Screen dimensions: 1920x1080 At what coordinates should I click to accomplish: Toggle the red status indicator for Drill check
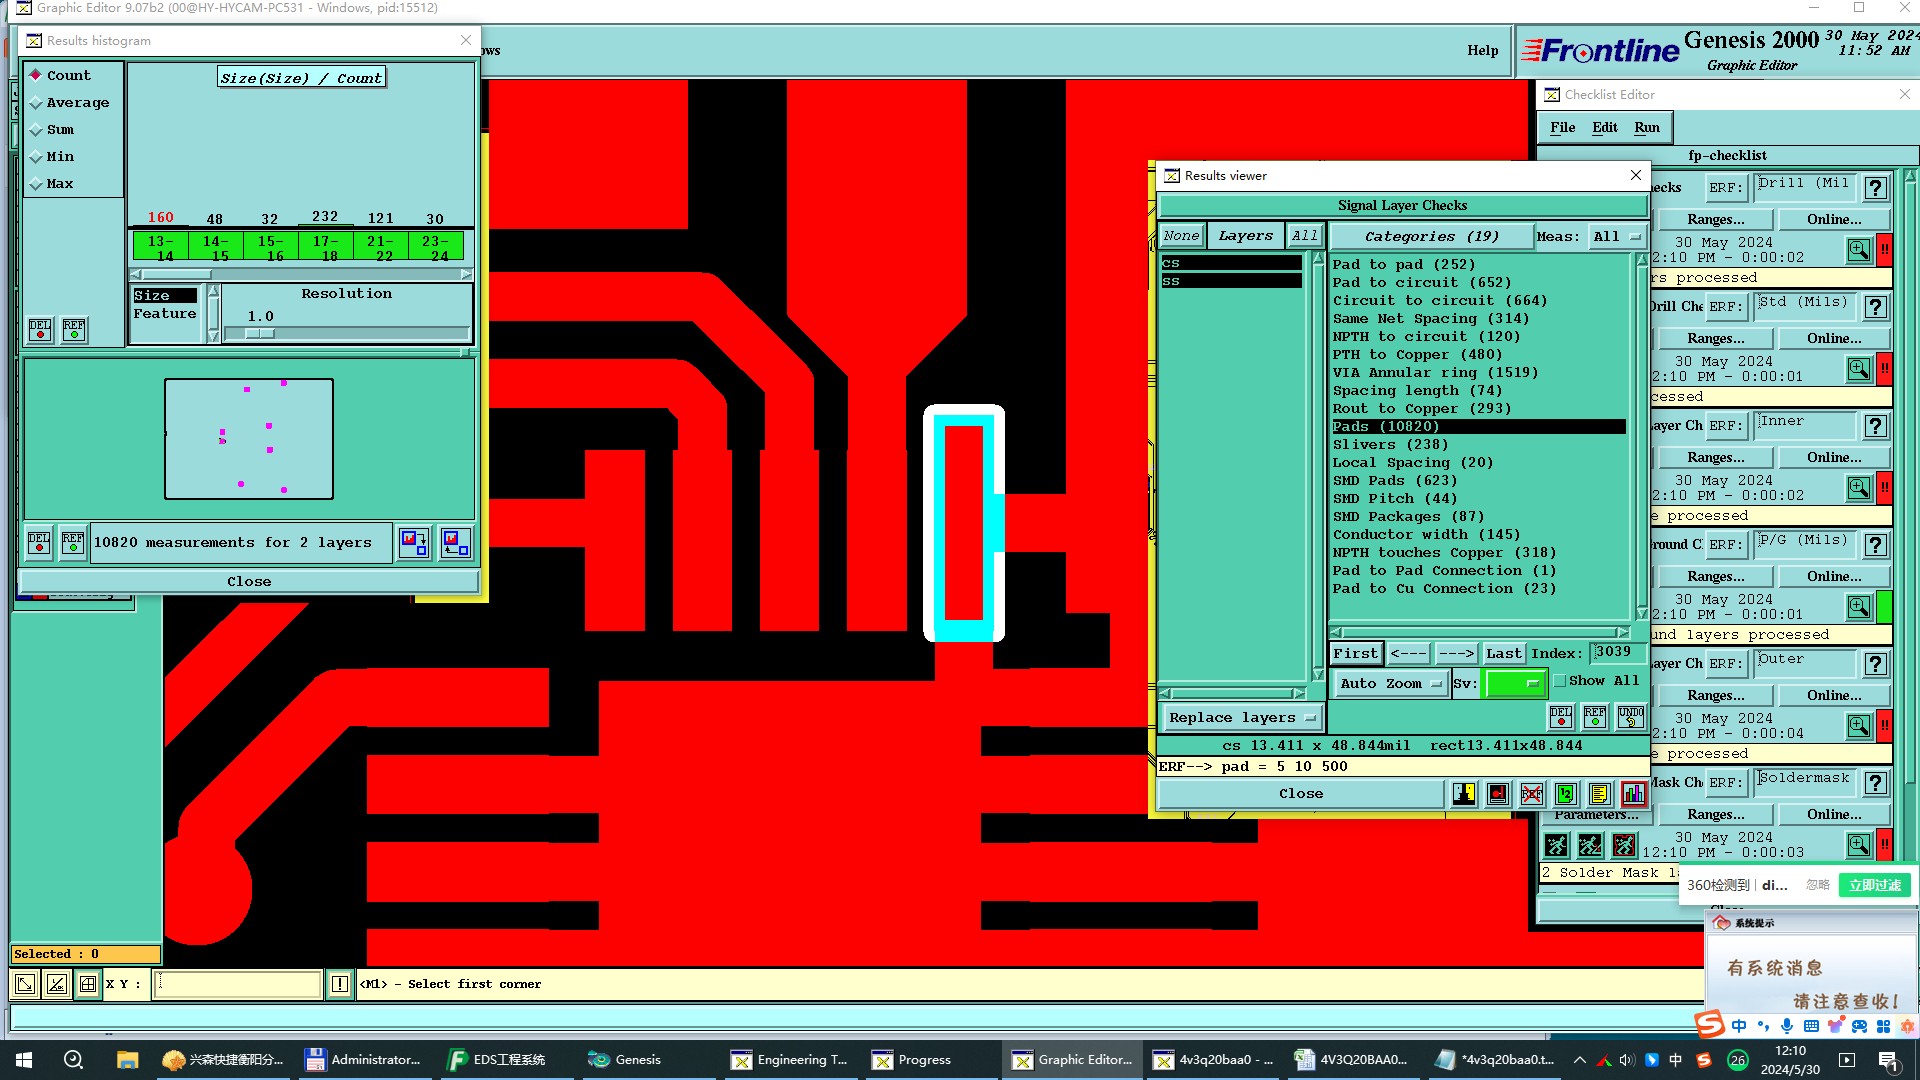point(1884,250)
